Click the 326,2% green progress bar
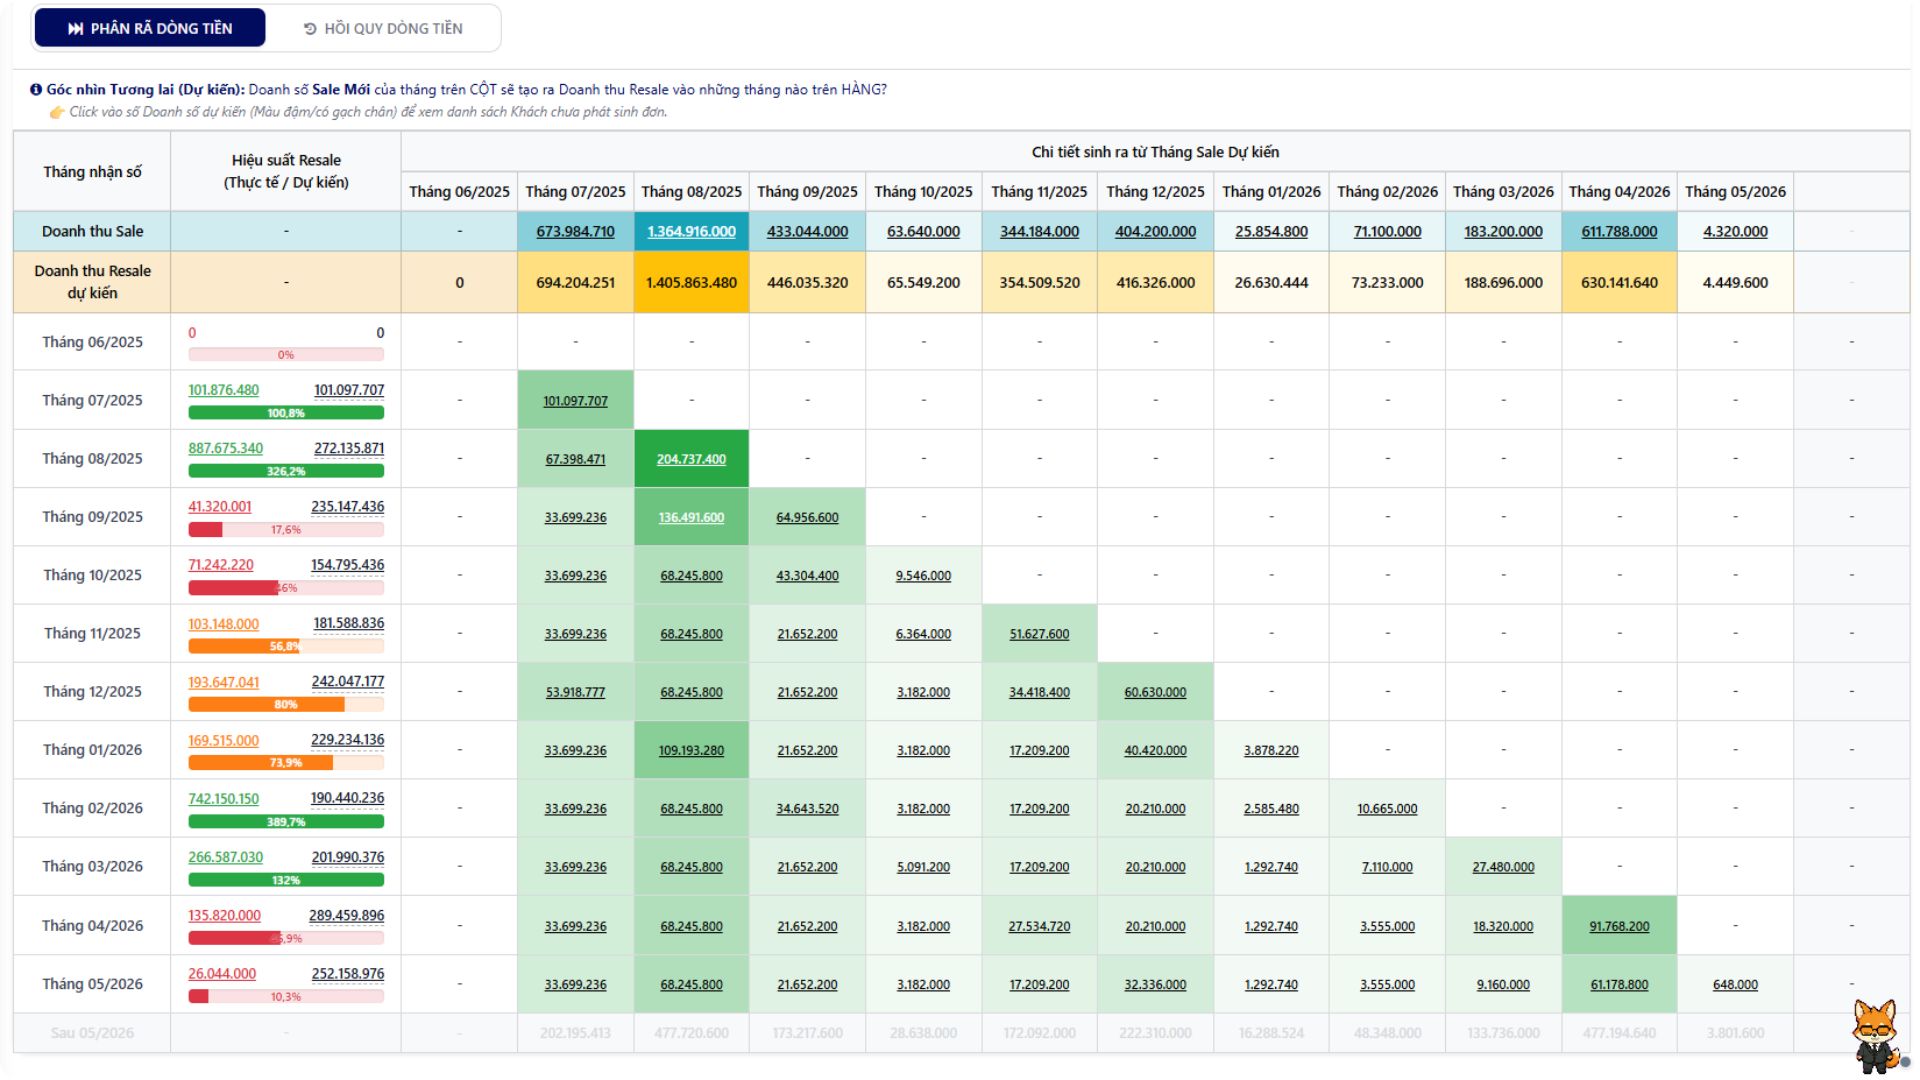This screenshot has height=1080, width=1920. click(286, 471)
